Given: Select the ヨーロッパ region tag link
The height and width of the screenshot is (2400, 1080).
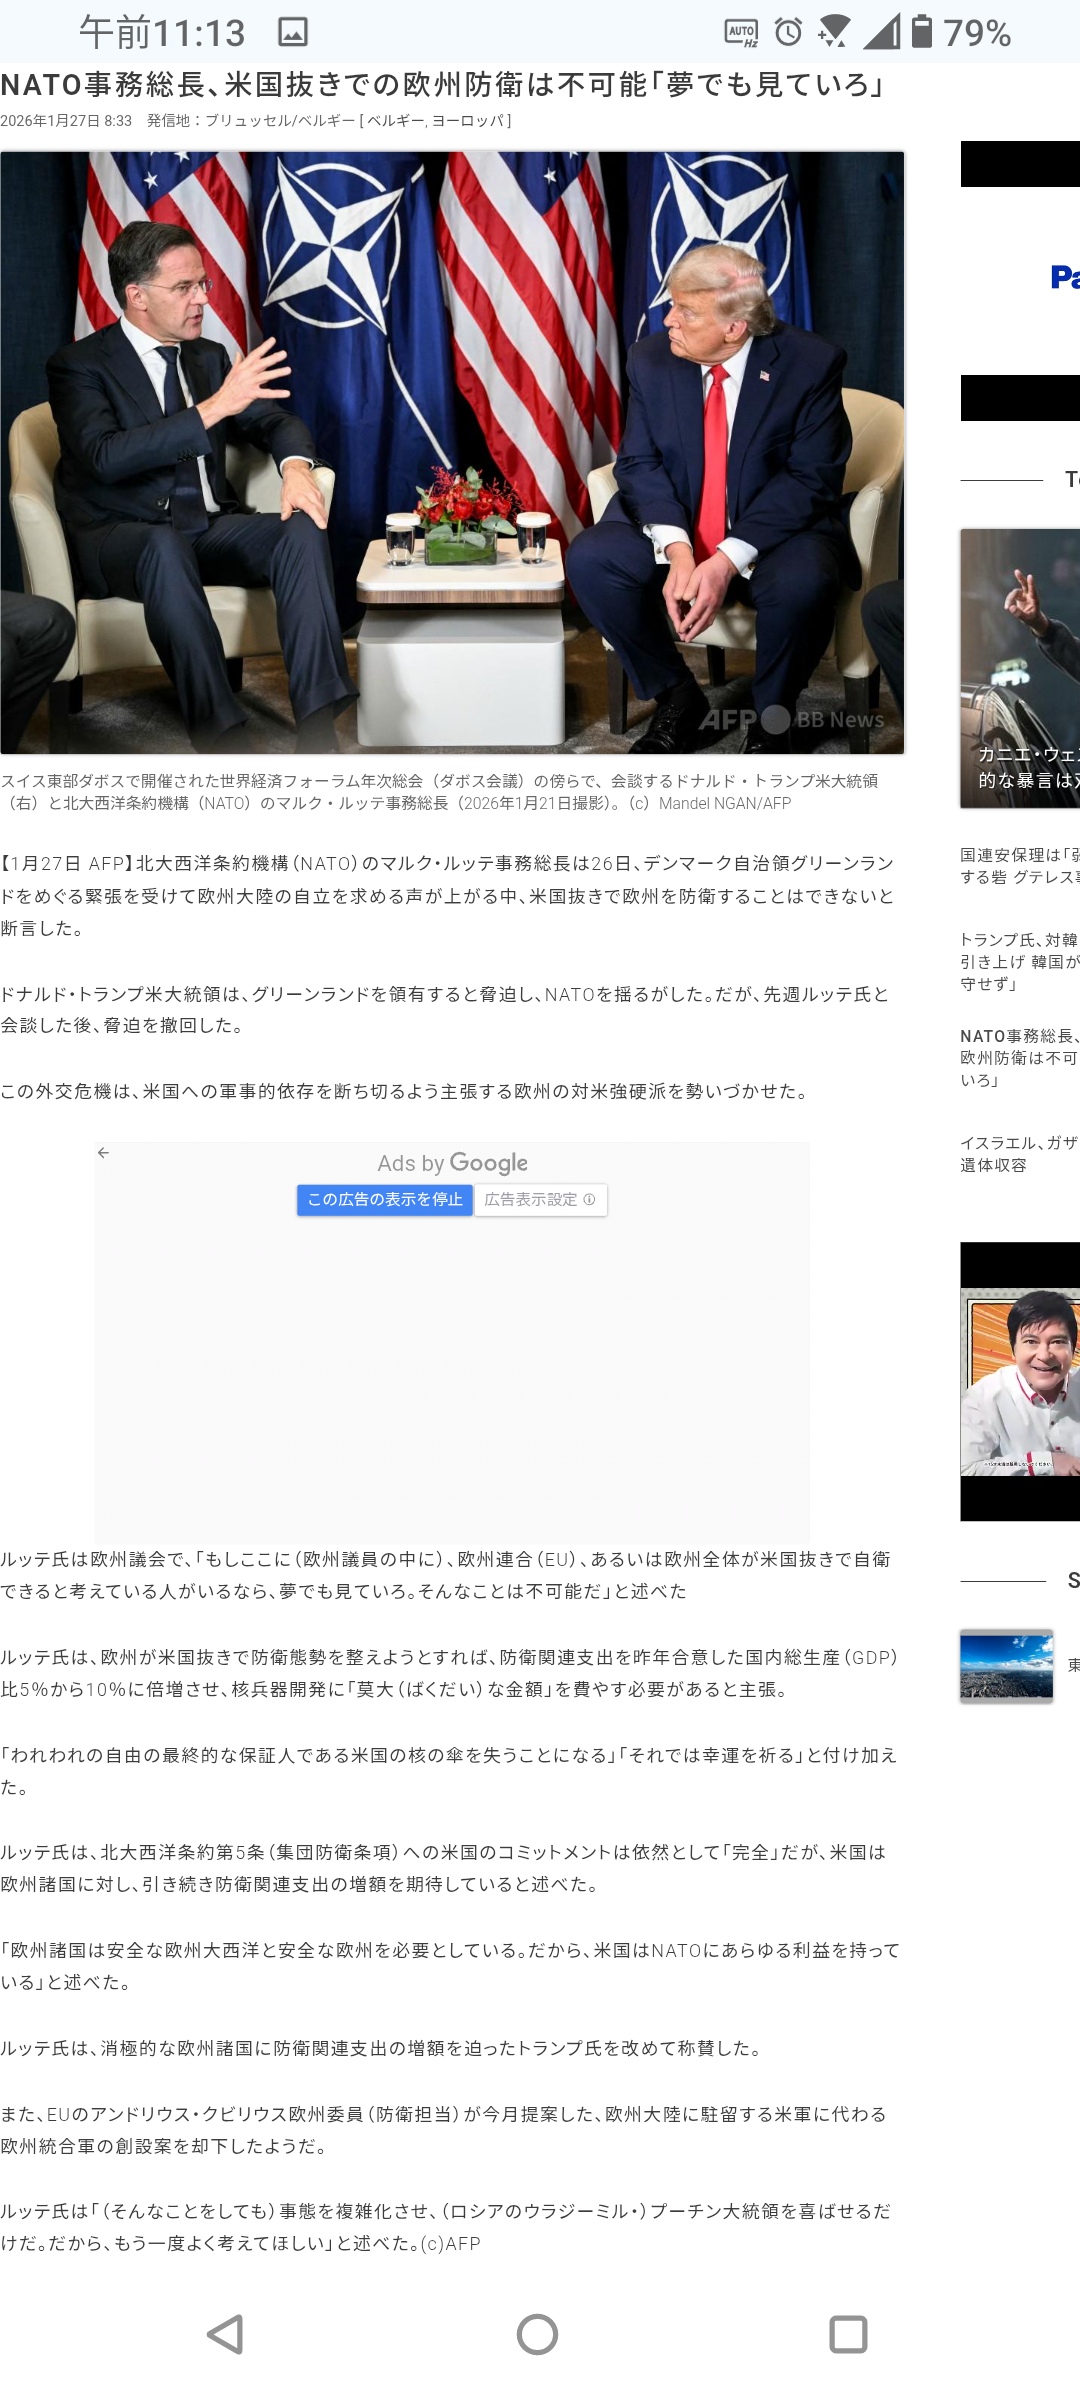Looking at the screenshot, I should click(x=468, y=121).
